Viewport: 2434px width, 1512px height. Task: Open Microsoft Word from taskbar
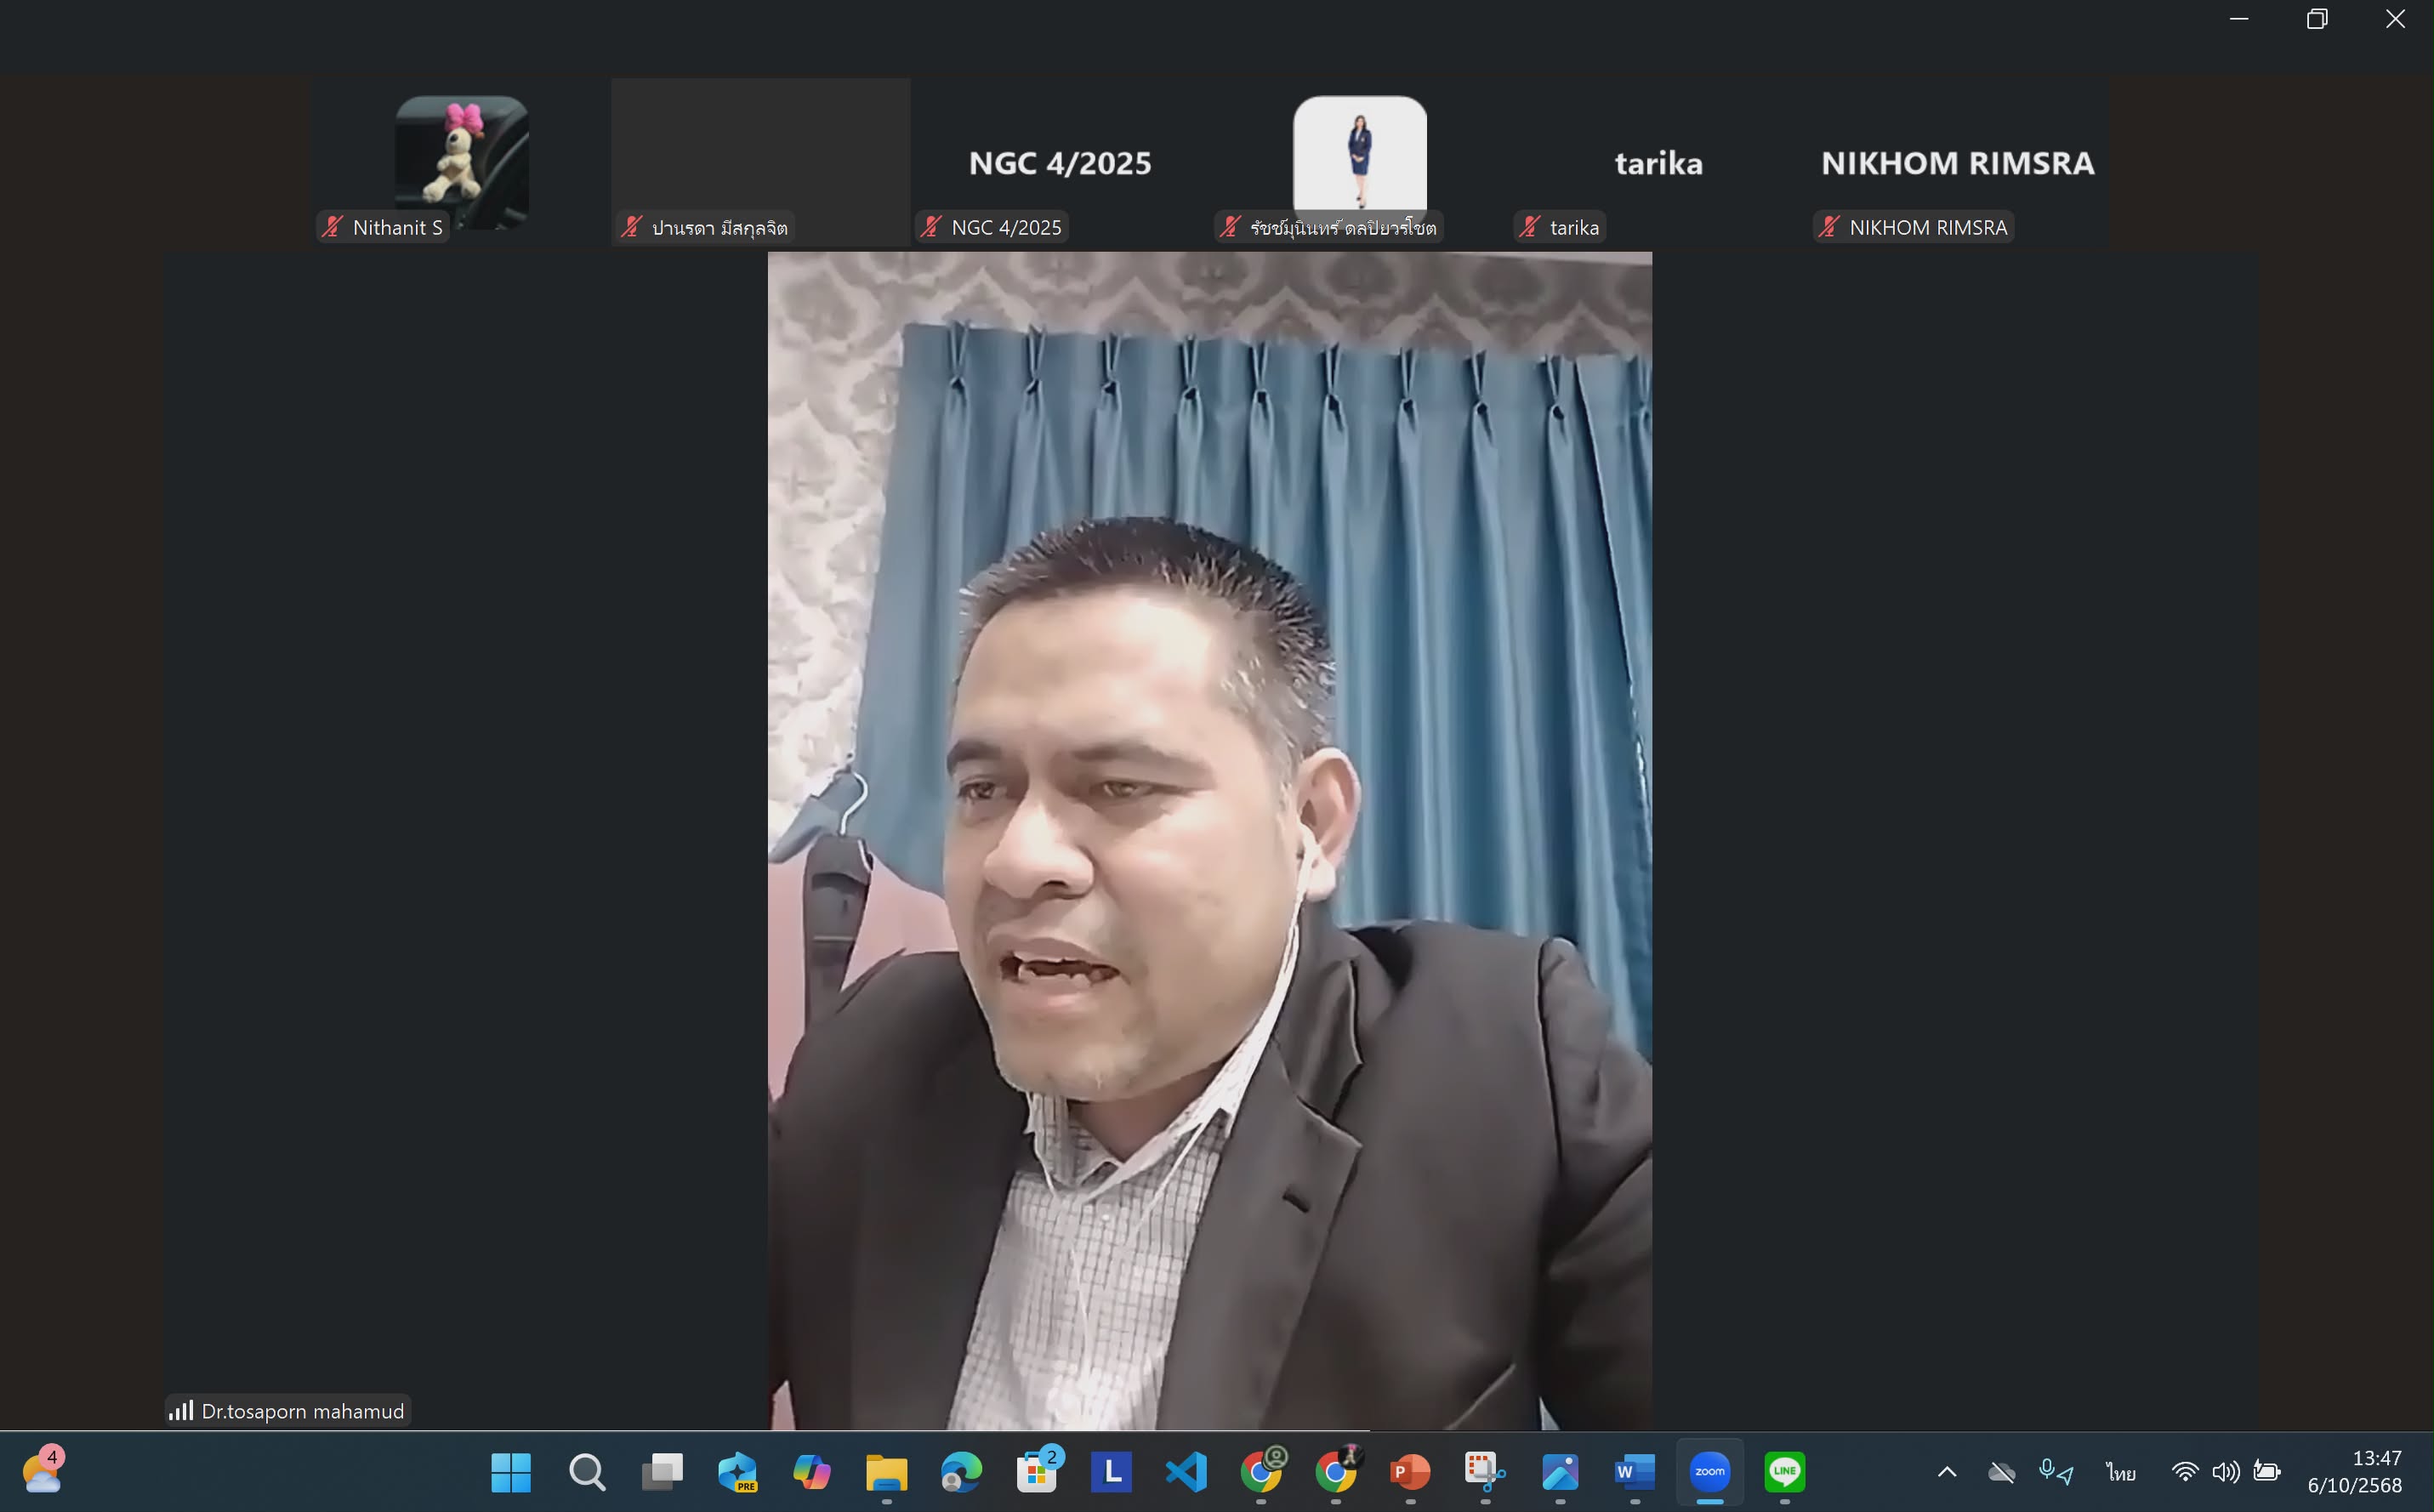click(x=1634, y=1471)
